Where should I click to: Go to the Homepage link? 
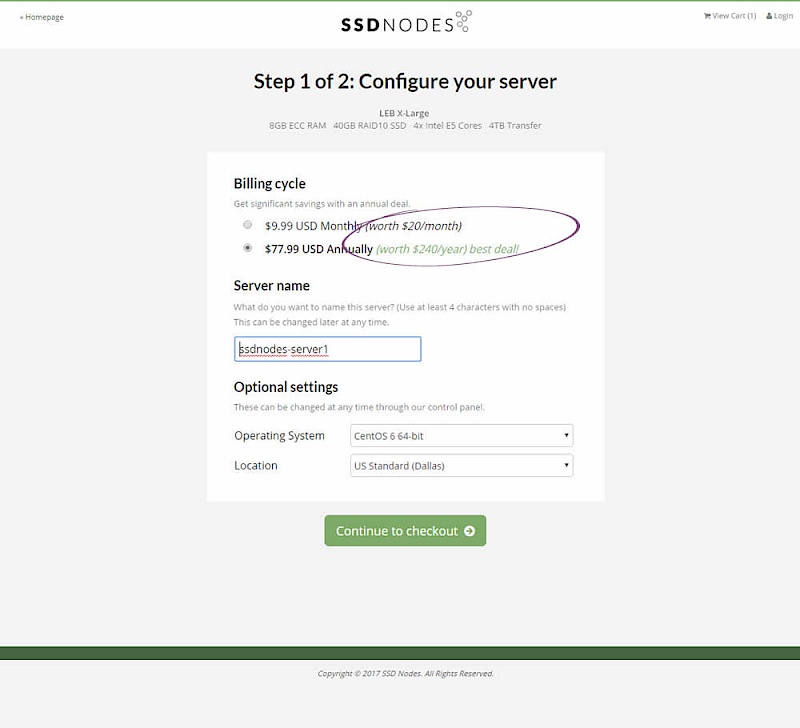(43, 17)
